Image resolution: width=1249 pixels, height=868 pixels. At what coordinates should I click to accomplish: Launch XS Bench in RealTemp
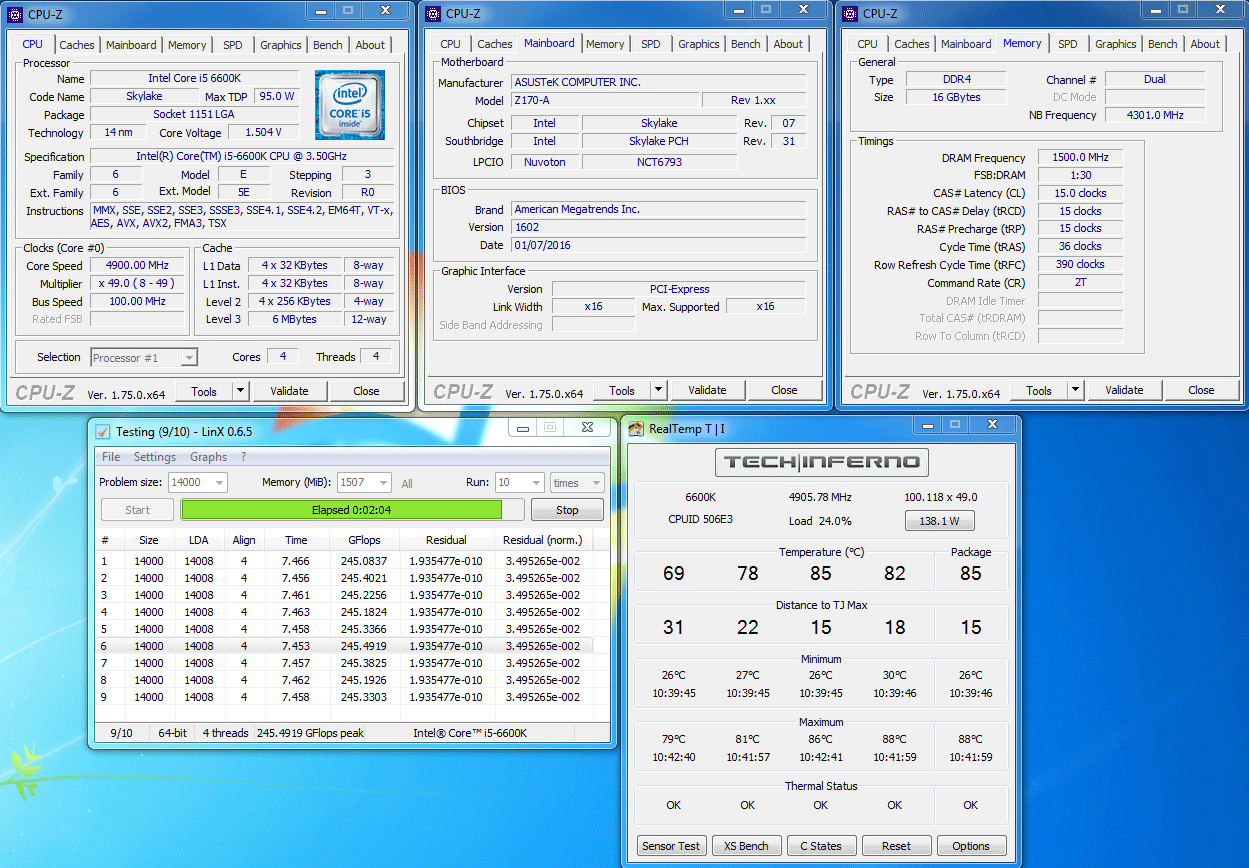click(746, 846)
